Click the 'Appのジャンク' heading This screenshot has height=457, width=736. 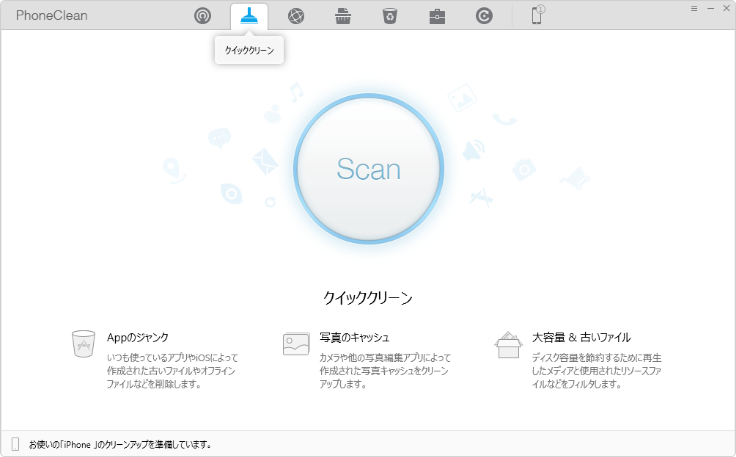(x=138, y=337)
